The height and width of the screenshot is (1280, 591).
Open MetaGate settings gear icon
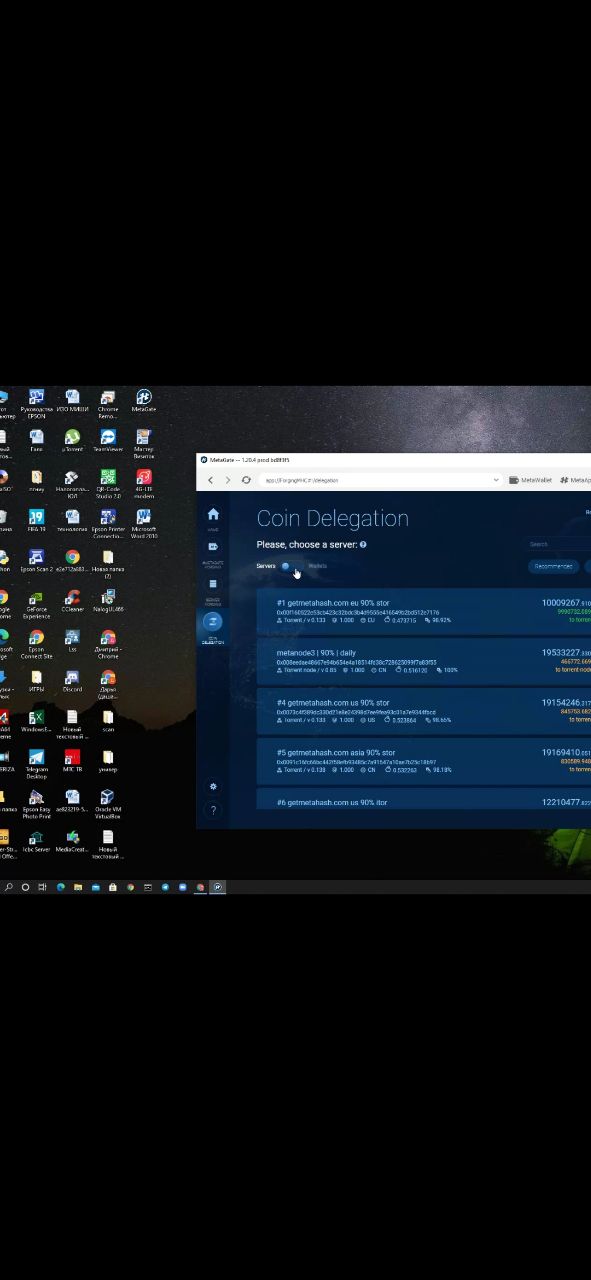pyautogui.click(x=213, y=787)
